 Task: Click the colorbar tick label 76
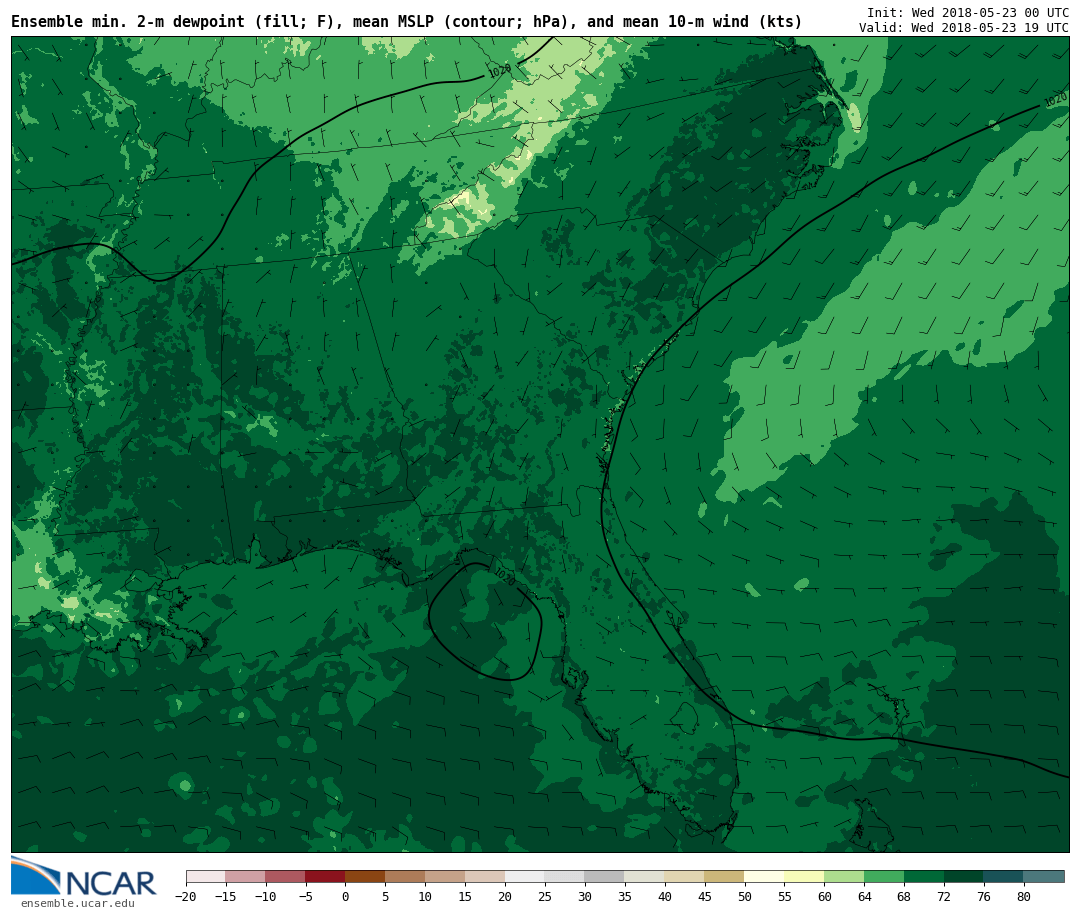[984, 896]
